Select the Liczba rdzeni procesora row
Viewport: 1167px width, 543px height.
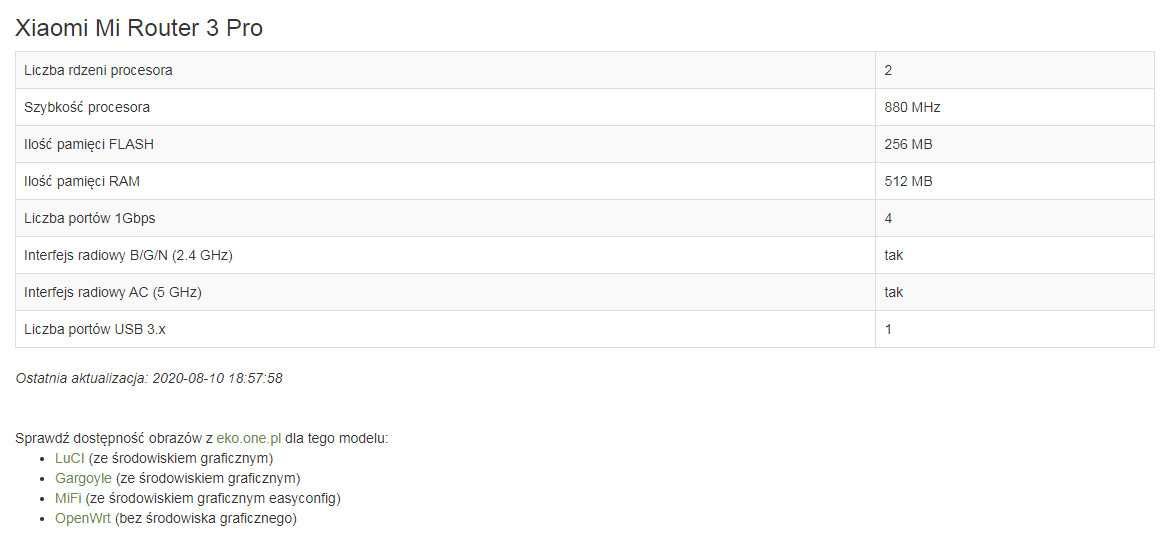[x=584, y=70]
